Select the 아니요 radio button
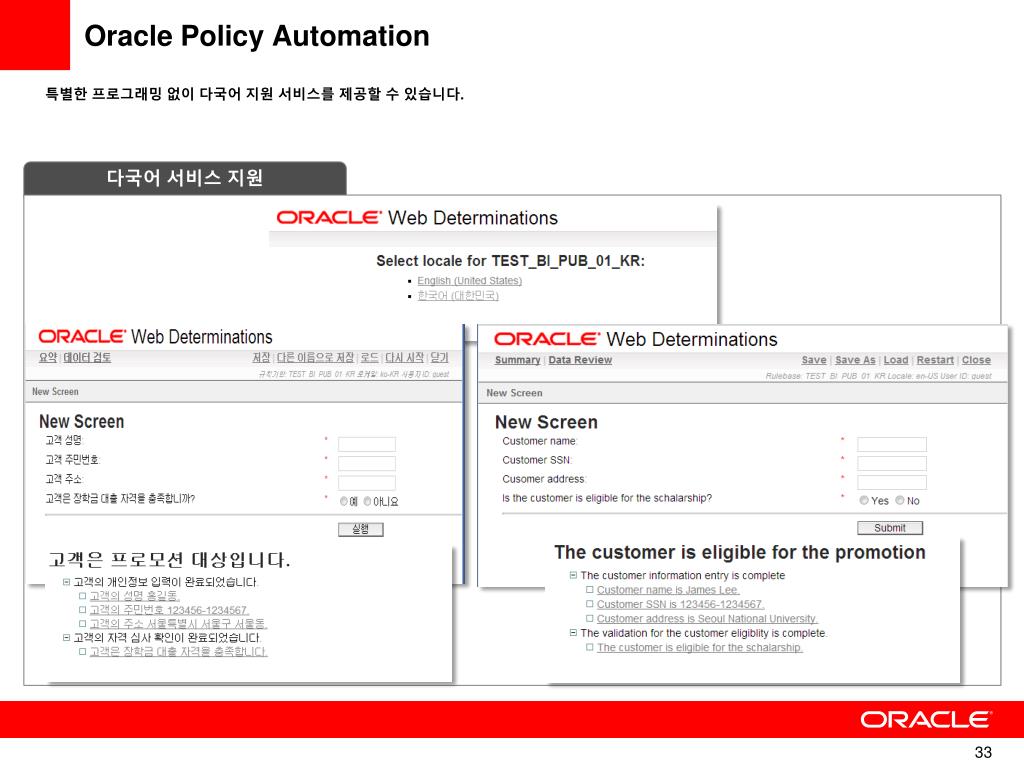This screenshot has height=768, width=1024. (x=368, y=502)
